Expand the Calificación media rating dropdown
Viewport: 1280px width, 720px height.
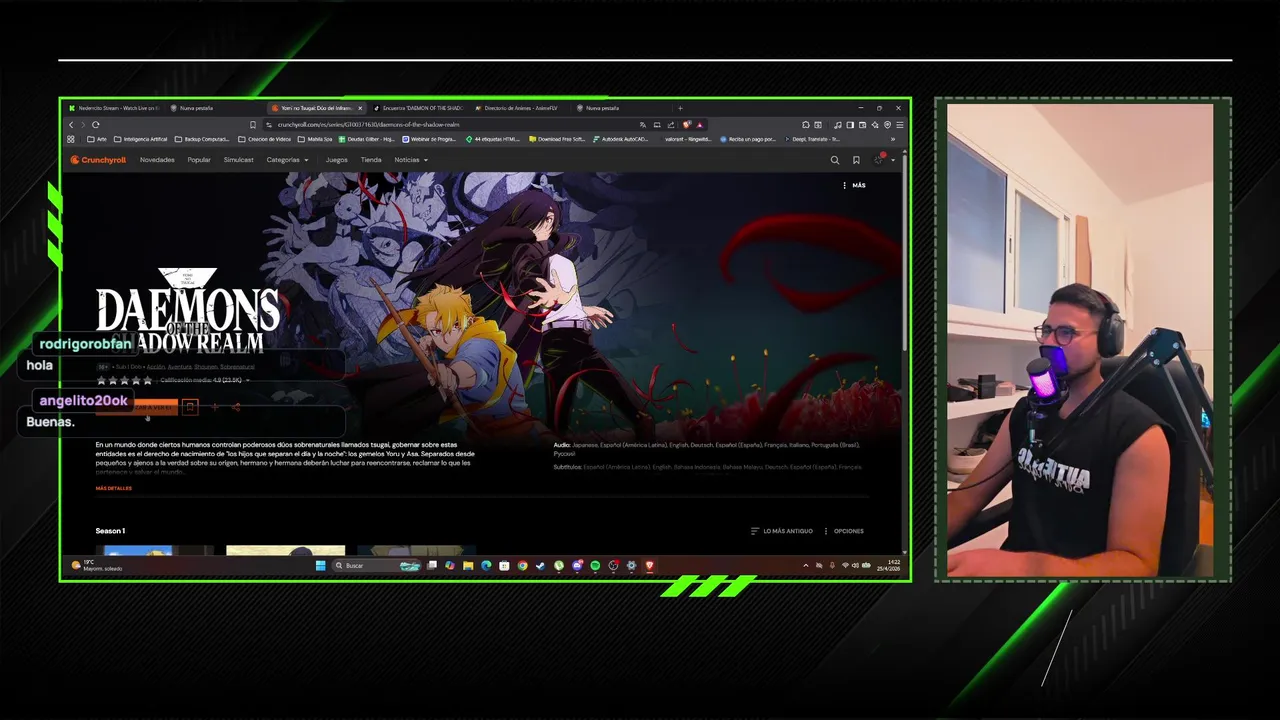tap(206, 380)
